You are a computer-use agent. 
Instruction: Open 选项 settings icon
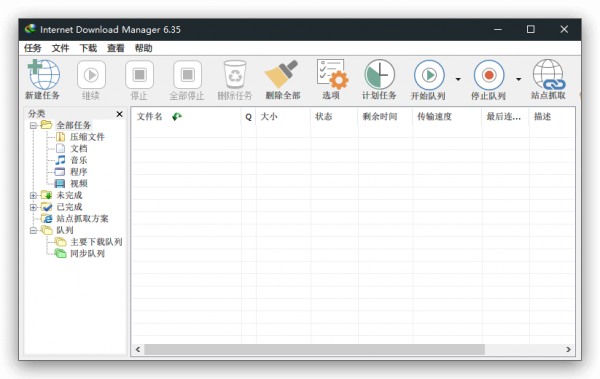[x=332, y=74]
